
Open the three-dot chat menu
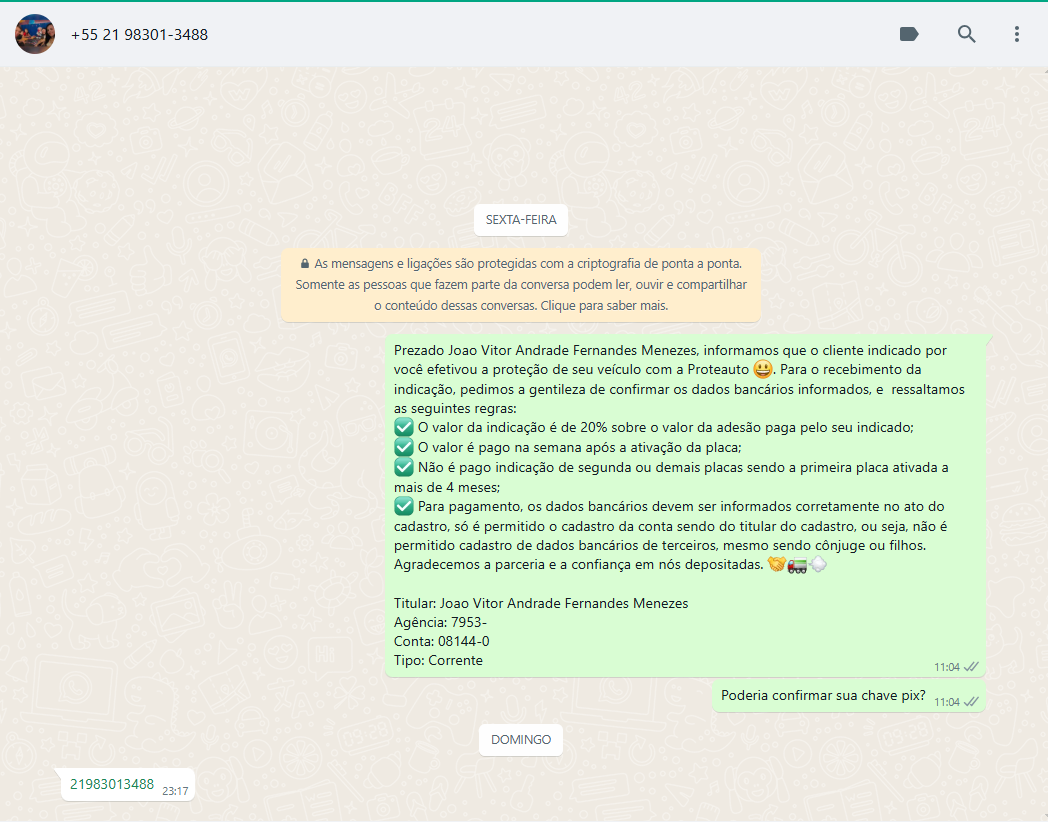coord(1016,34)
